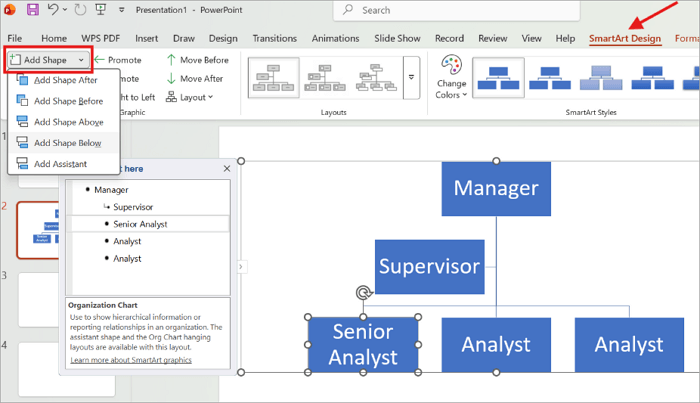Open Change Colors dropdown
This screenshot has height=403, width=700.
point(451,77)
